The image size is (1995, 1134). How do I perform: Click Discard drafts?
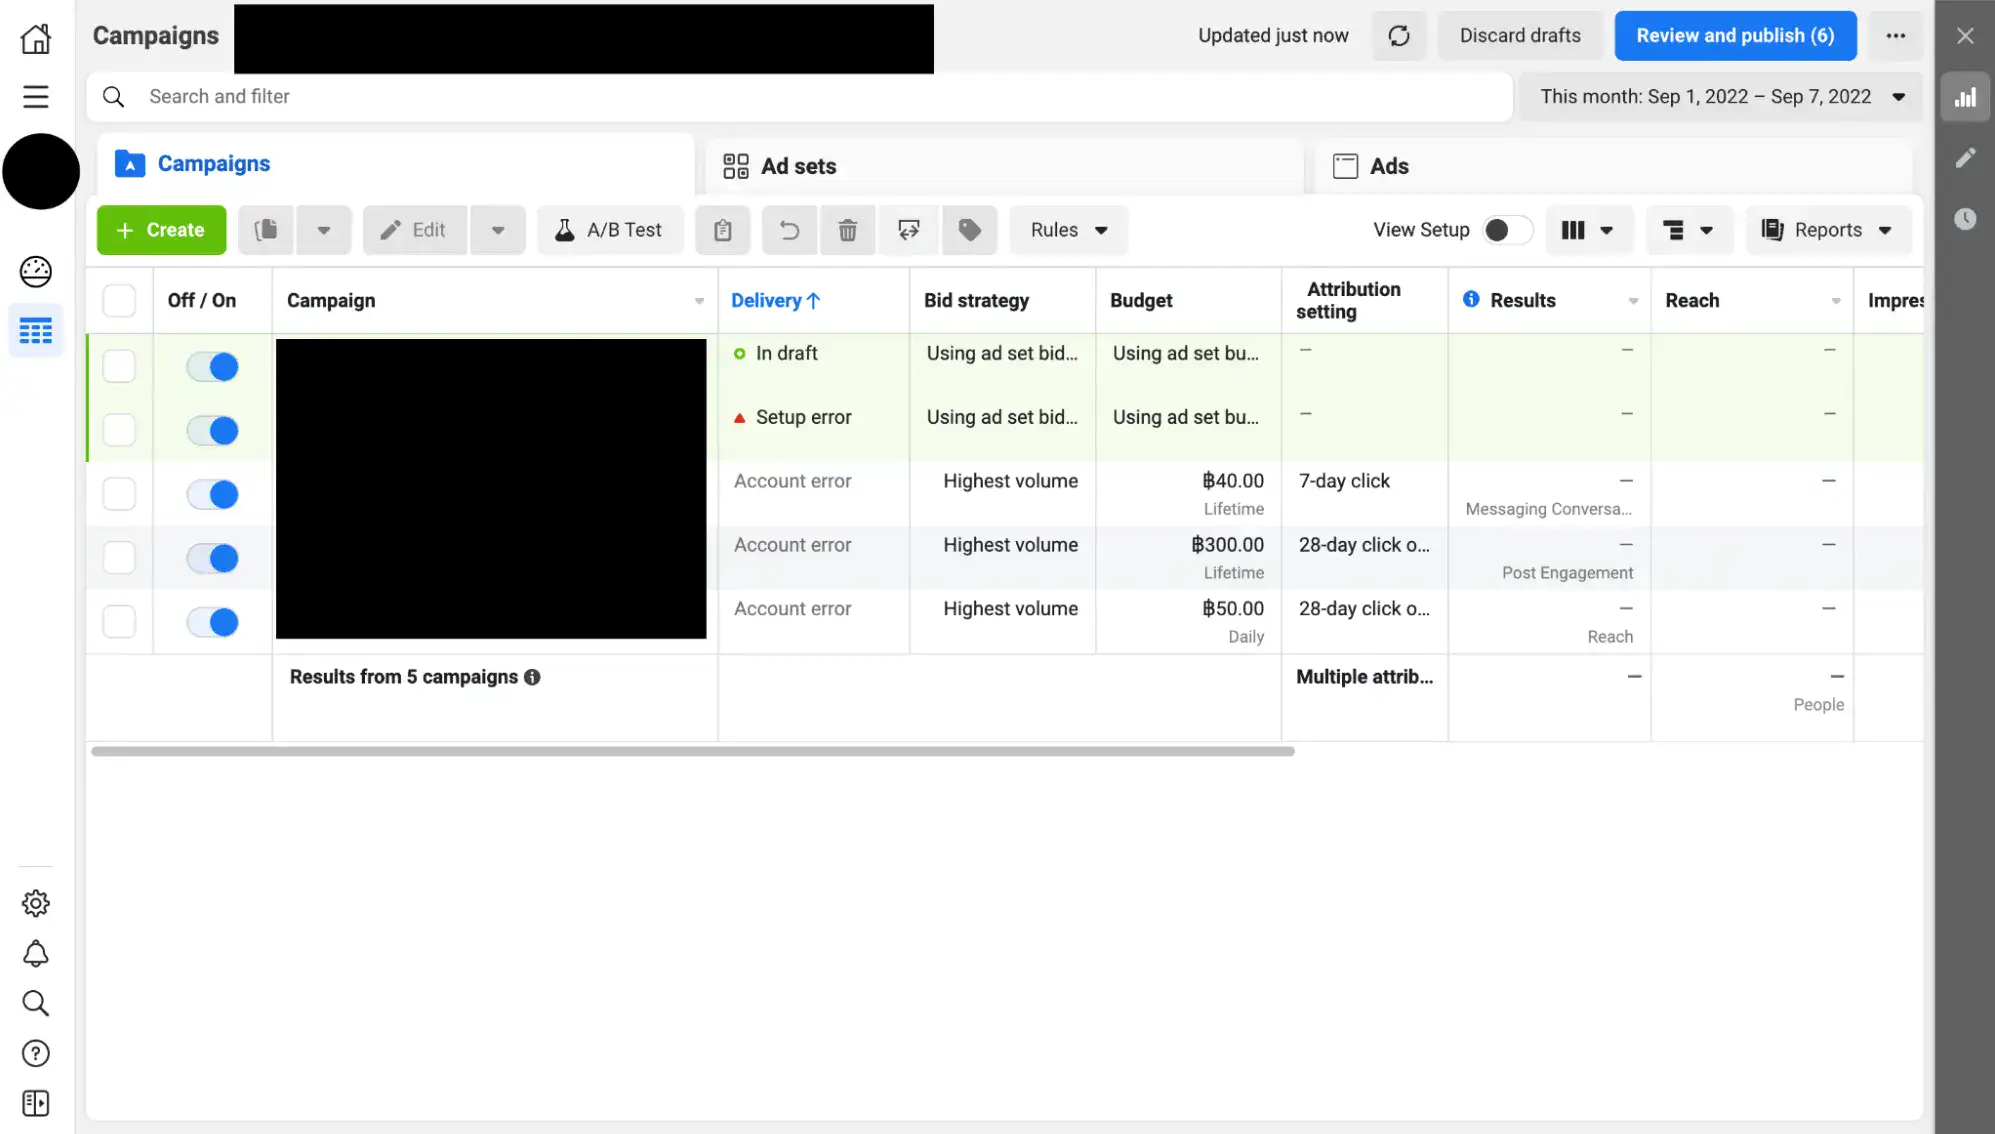1520,35
